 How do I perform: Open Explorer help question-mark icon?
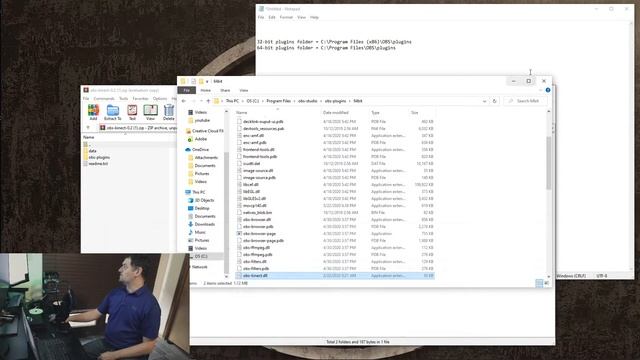[x=548, y=90]
